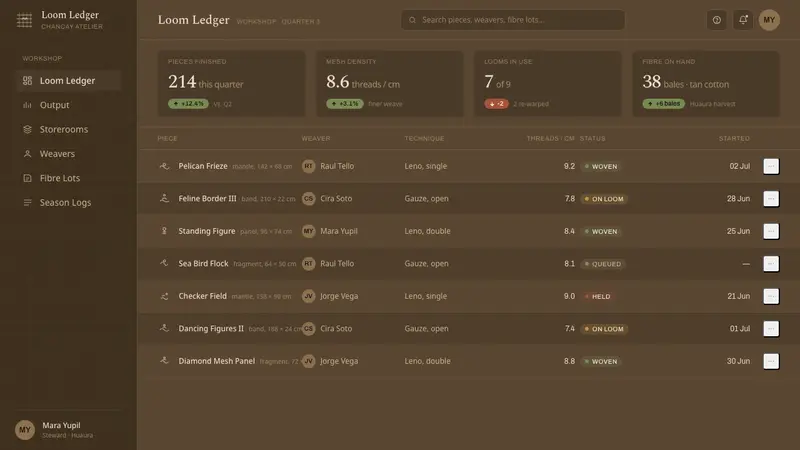Viewport: 800px width, 450px height.
Task: Click Mara Yupil avatar in Standing Figure row
Action: click(x=308, y=231)
